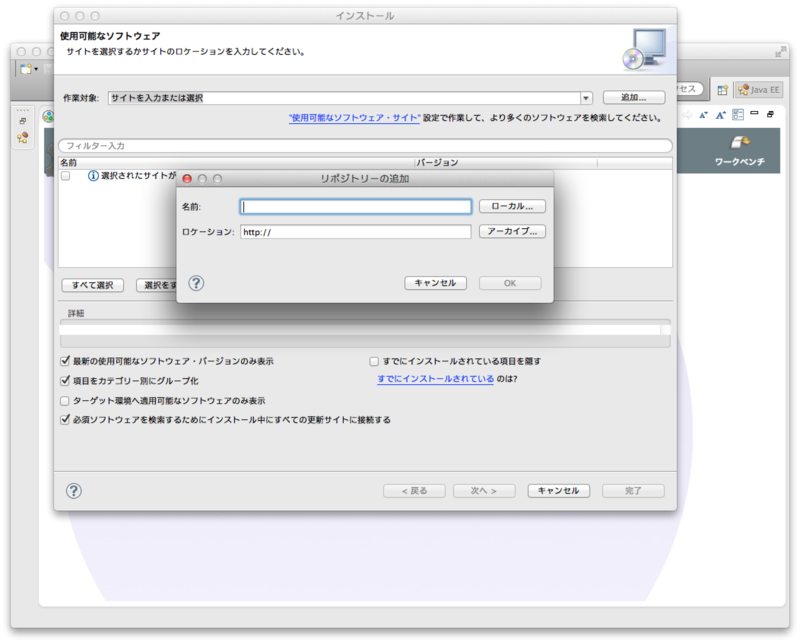Viewport: 800px width, 643px height.
Task: Click the increase font size icon on welcome page
Action: pyautogui.click(x=720, y=114)
